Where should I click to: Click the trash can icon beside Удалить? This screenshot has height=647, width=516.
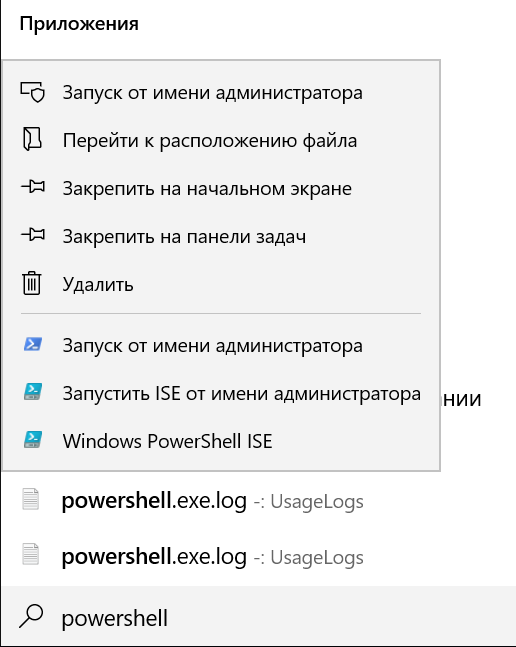(x=32, y=283)
